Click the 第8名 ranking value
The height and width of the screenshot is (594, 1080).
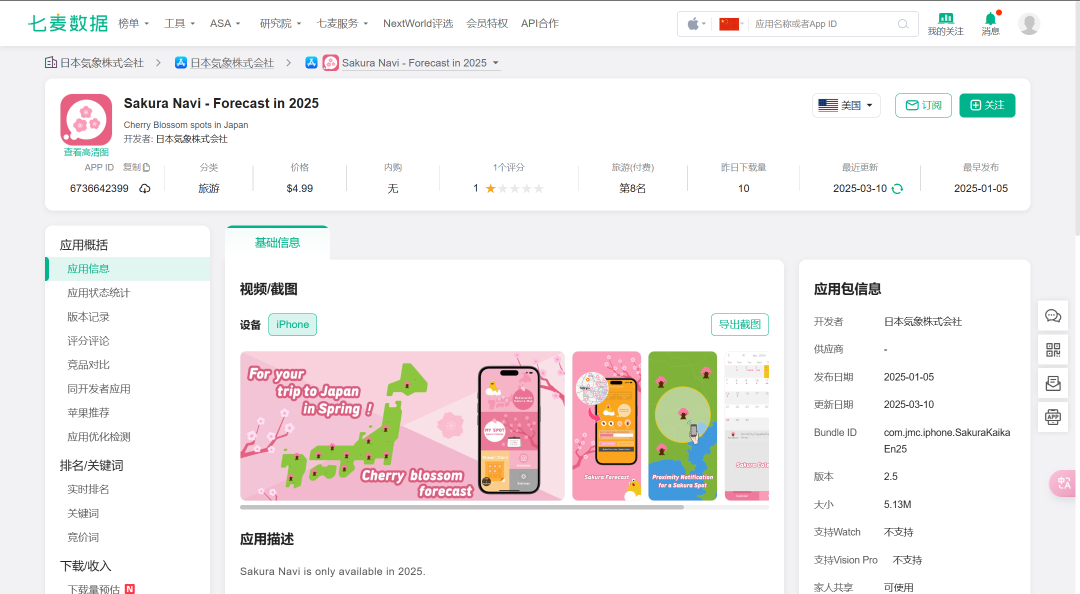[x=632, y=188]
